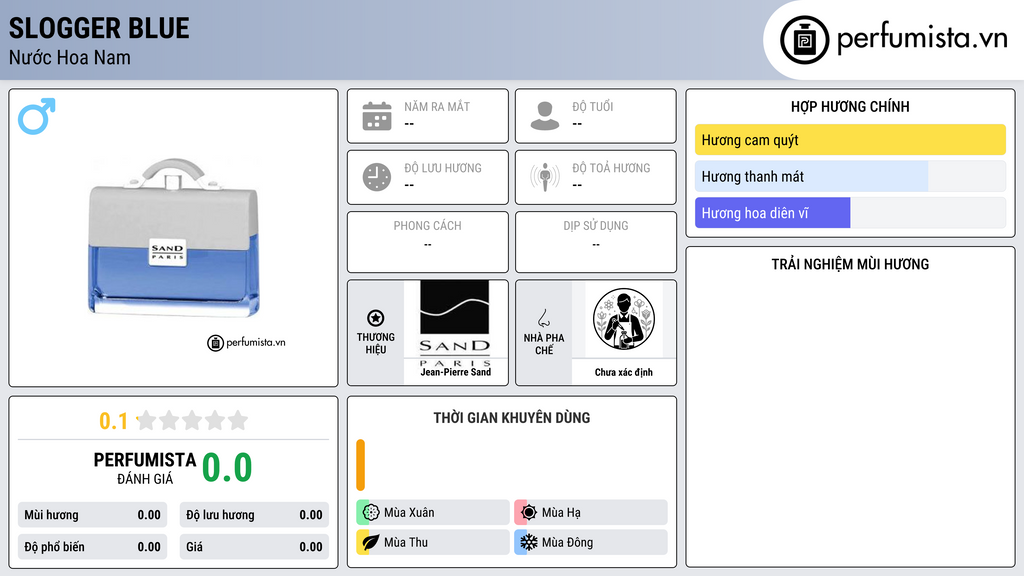Click the TRẢI NGHIỆM MÙI HƯƠNG heading
1024x576 pixels.
click(850, 264)
